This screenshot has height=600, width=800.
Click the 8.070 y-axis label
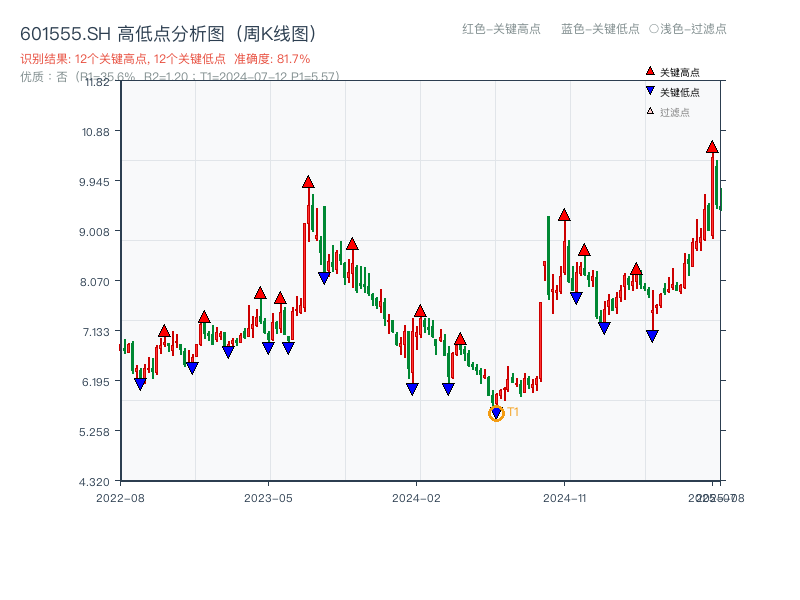[94, 282]
